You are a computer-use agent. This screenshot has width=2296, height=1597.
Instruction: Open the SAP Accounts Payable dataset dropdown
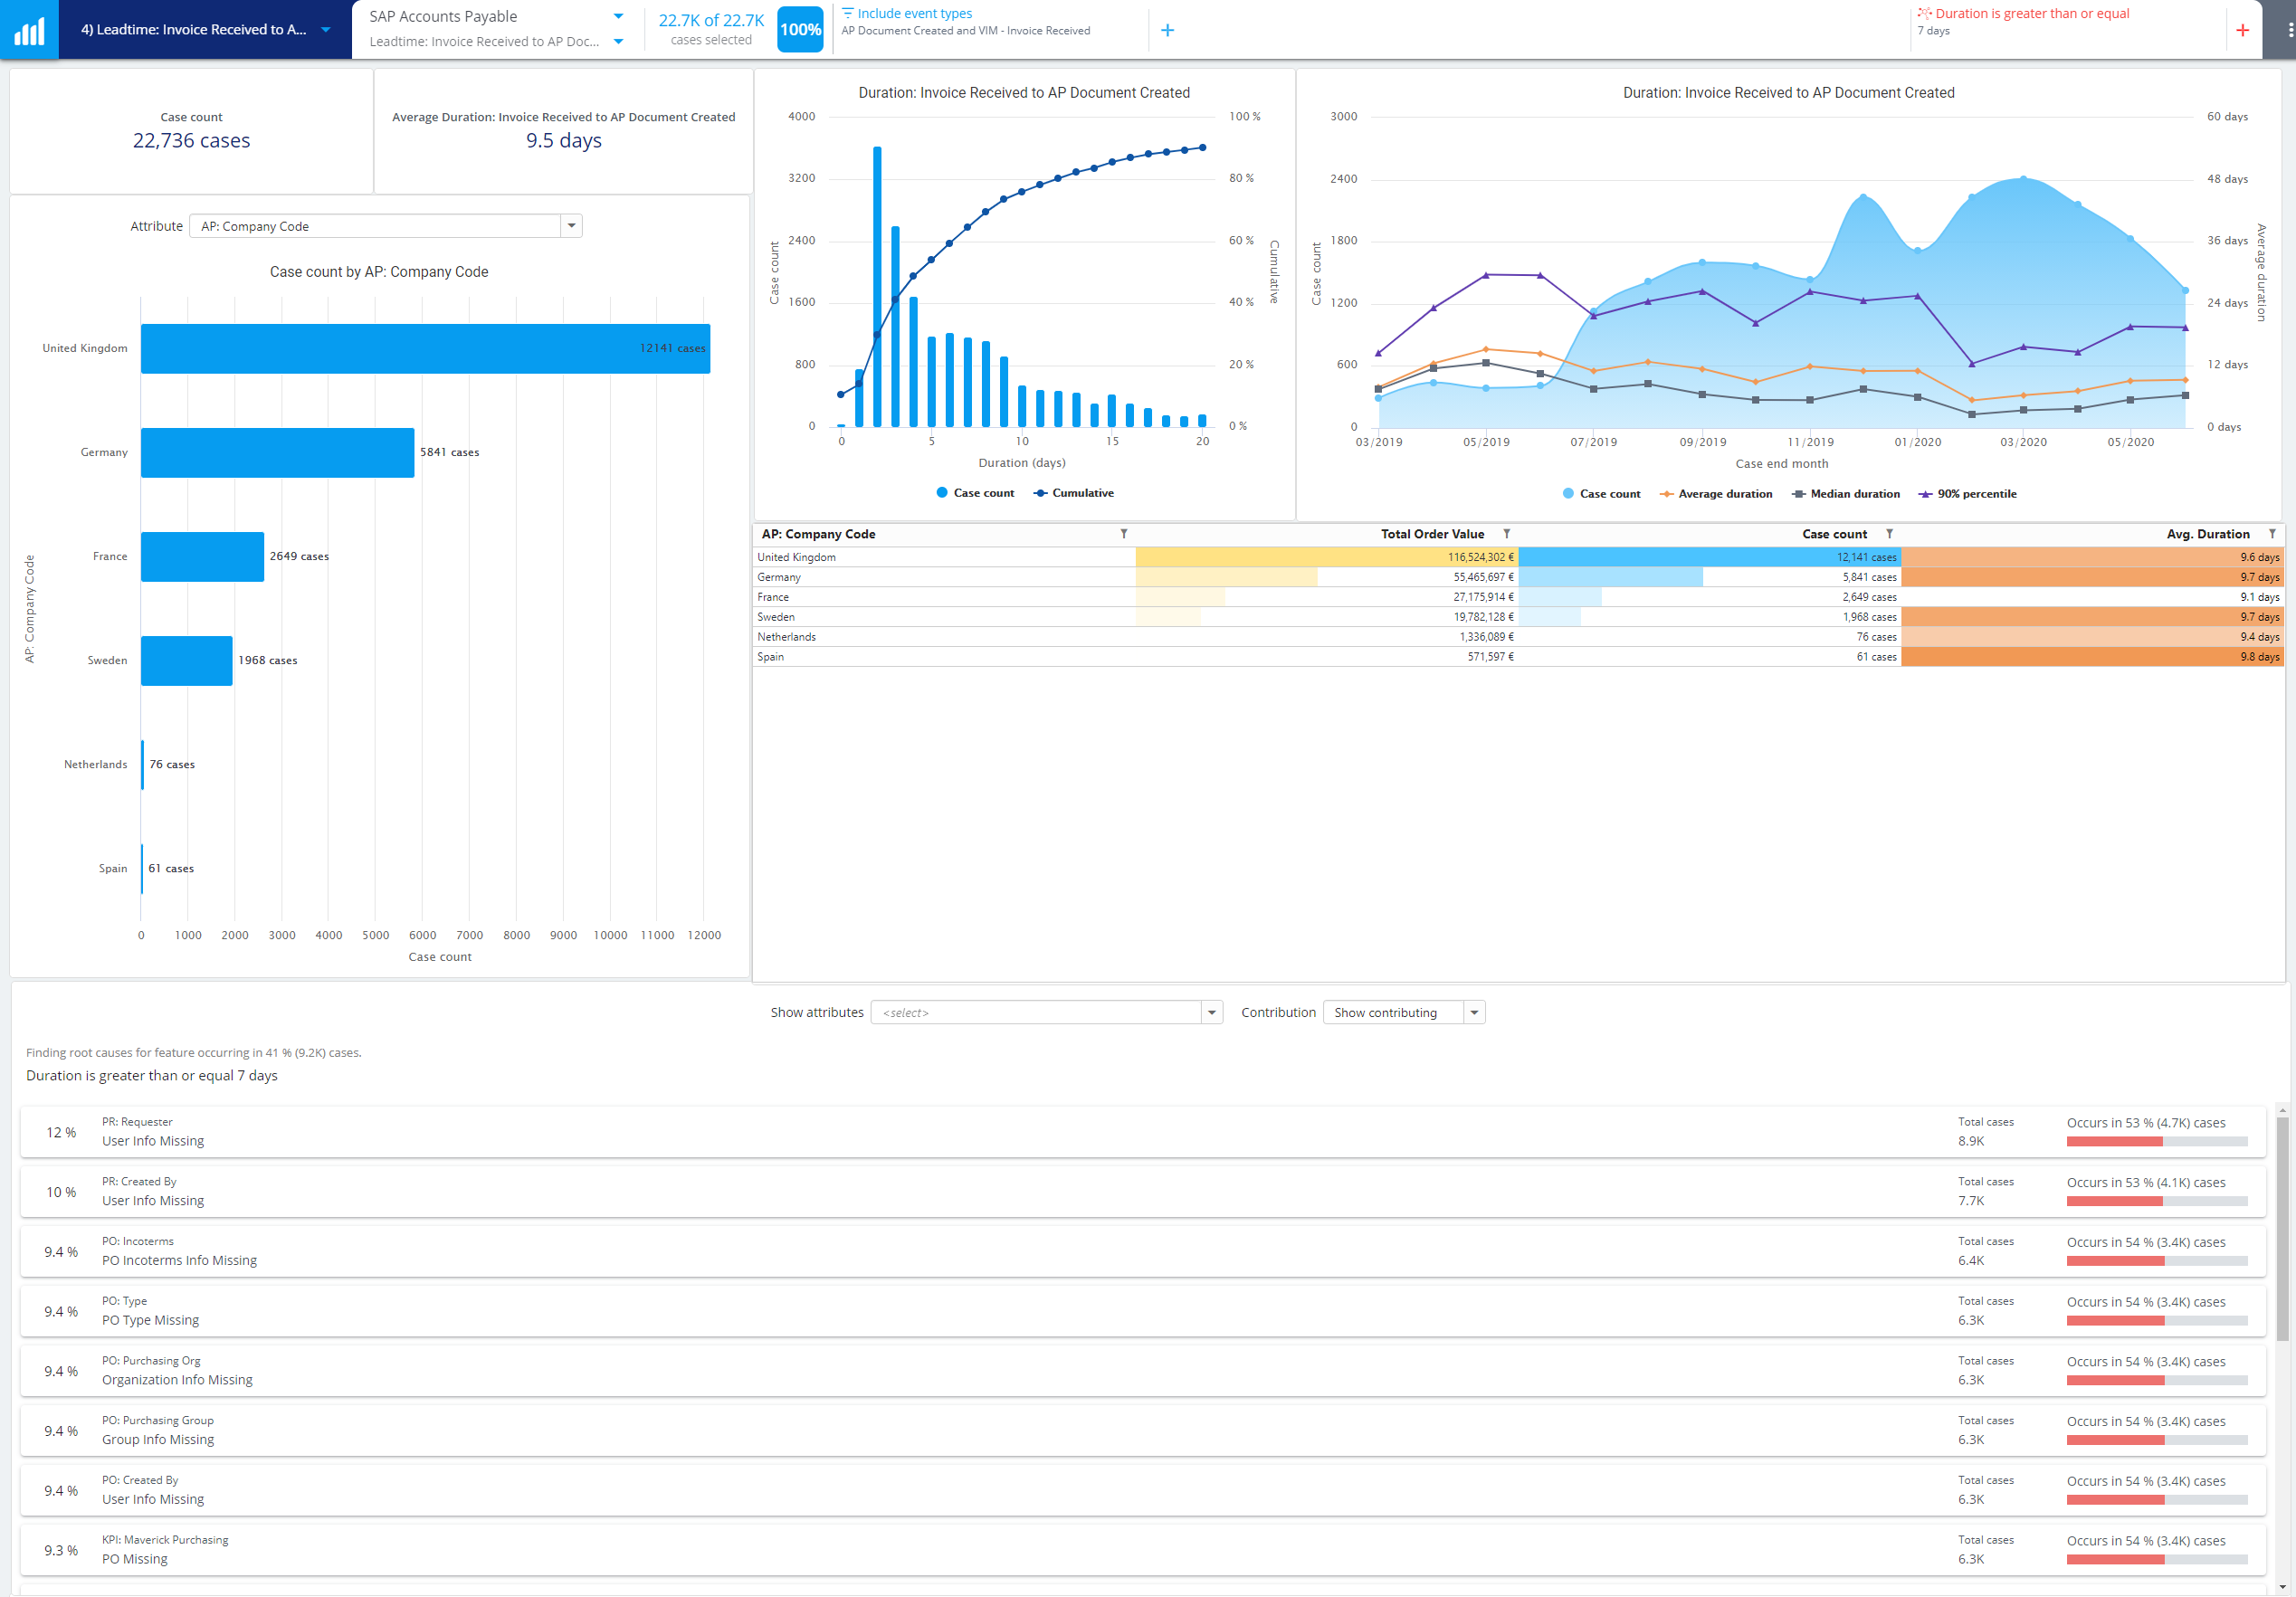pos(619,15)
